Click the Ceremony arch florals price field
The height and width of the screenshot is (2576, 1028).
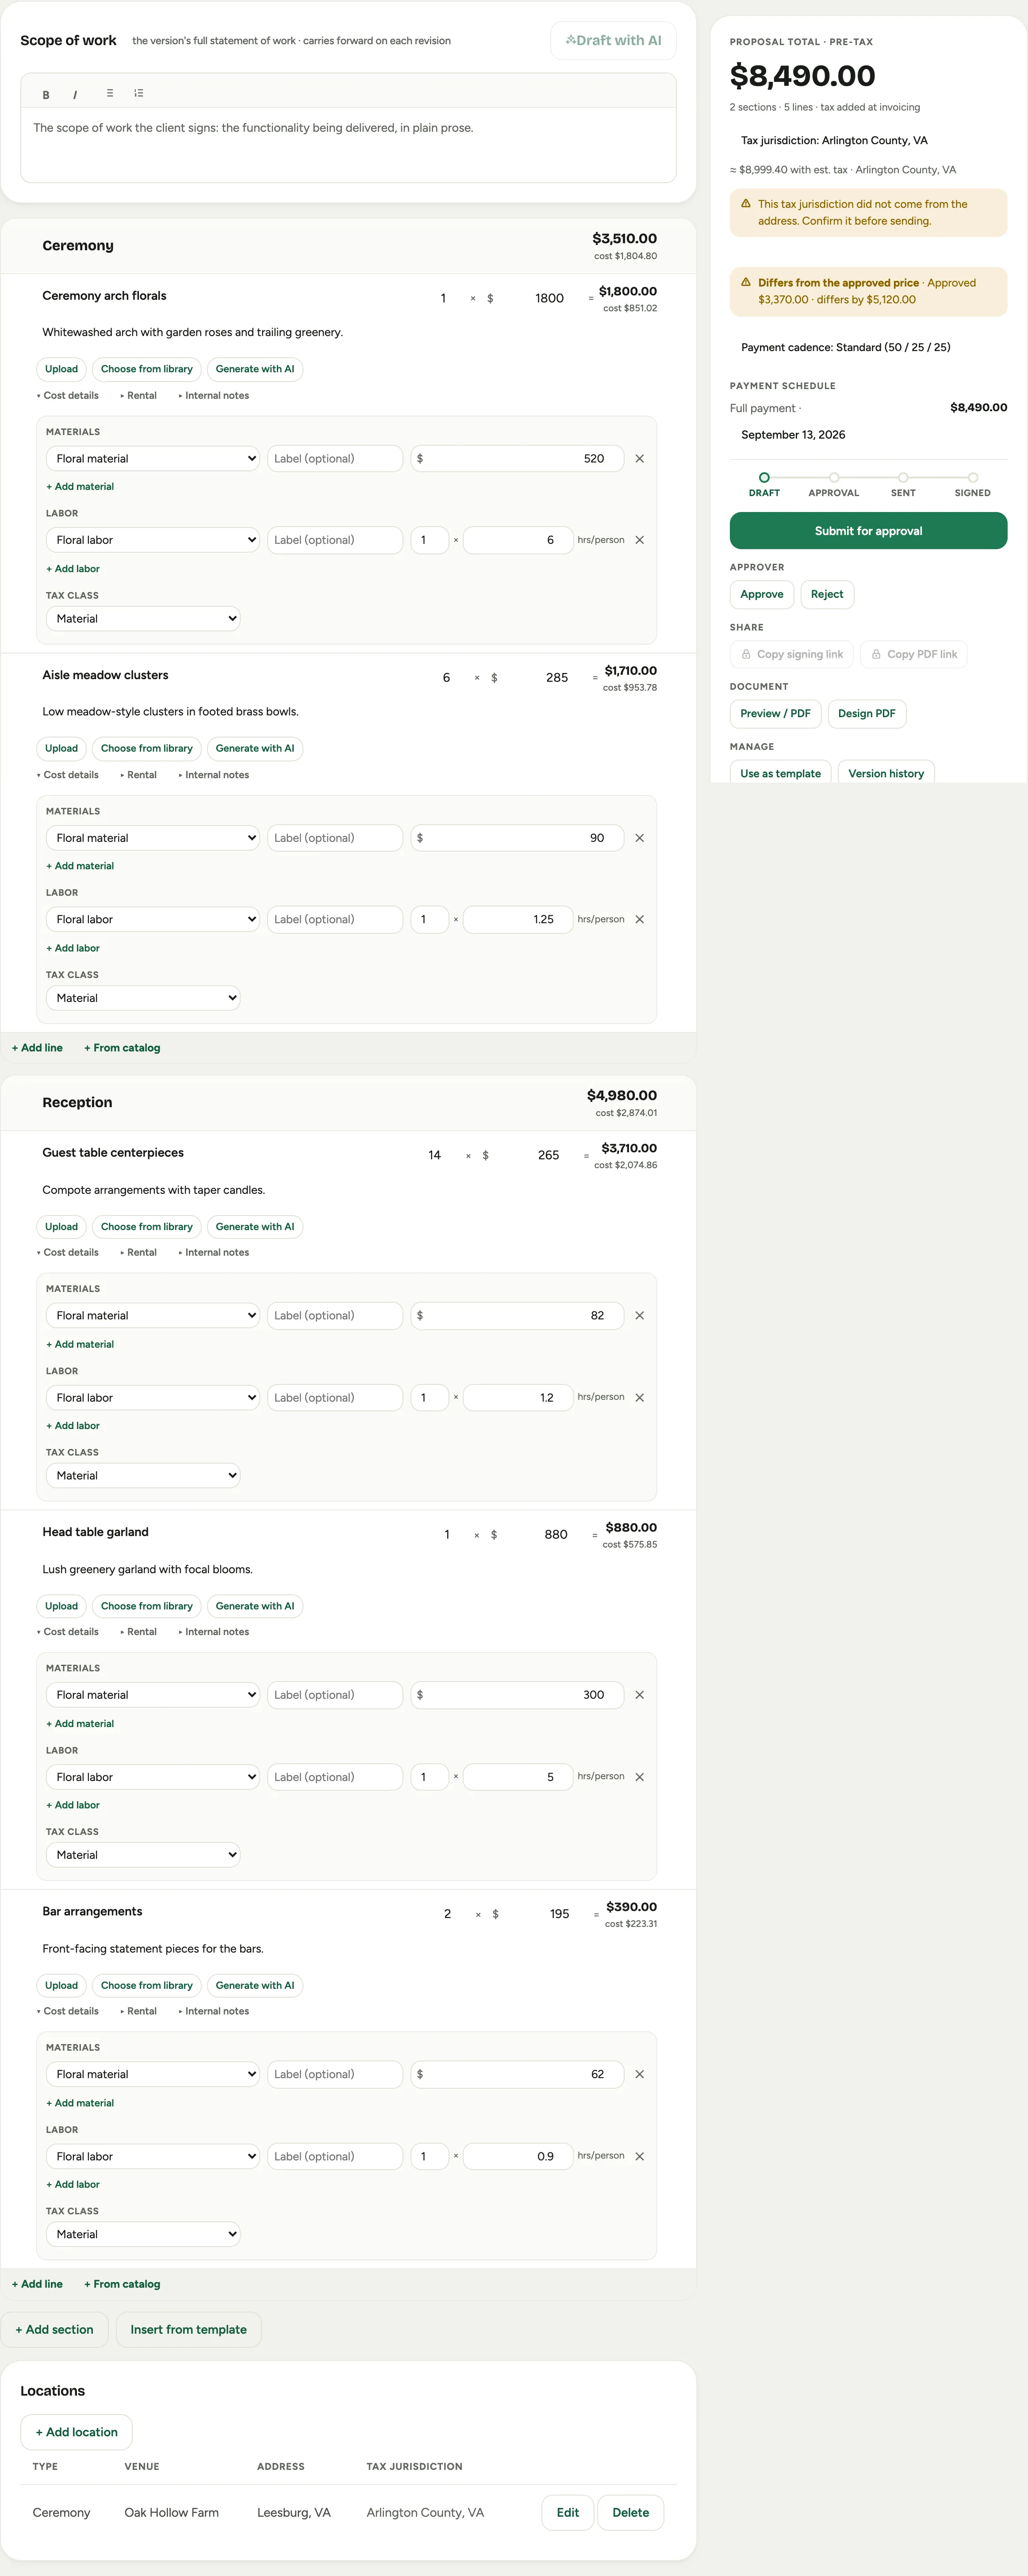coord(538,299)
